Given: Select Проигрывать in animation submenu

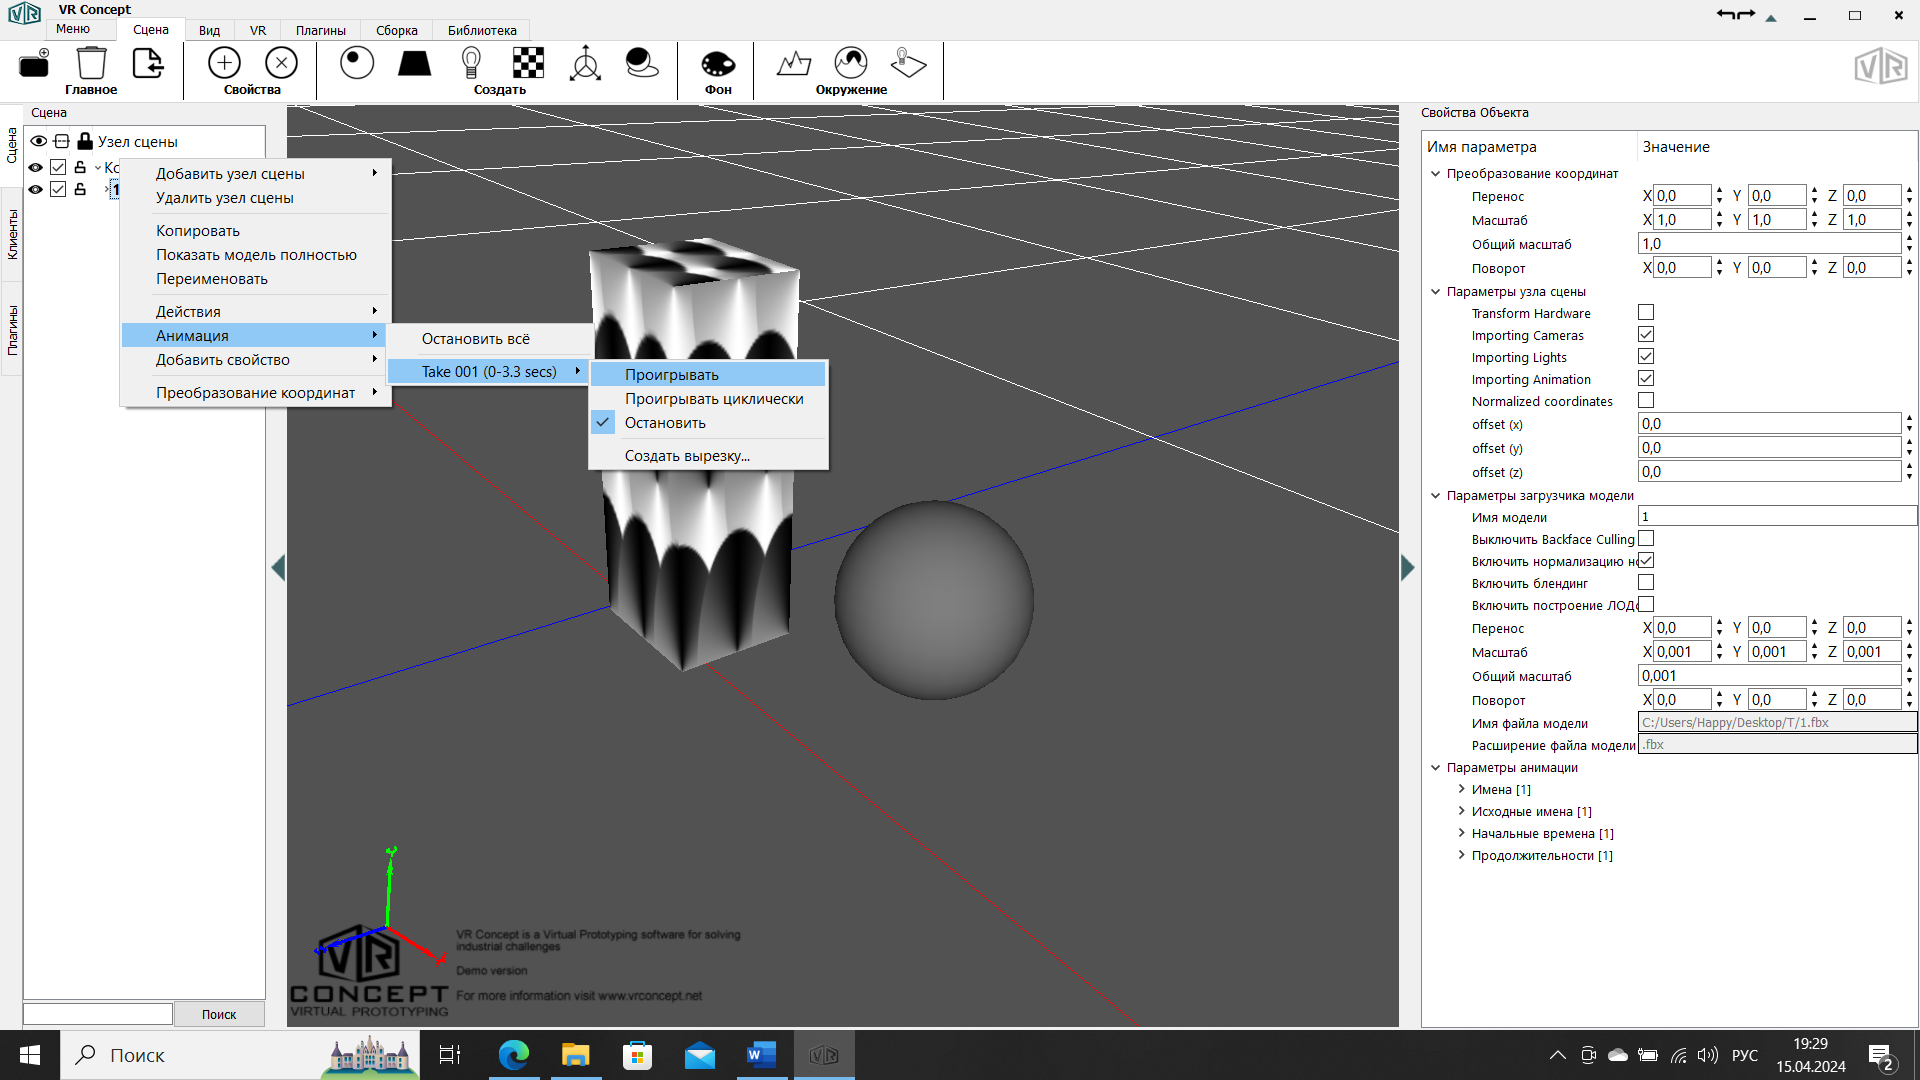Looking at the screenshot, I should point(708,374).
